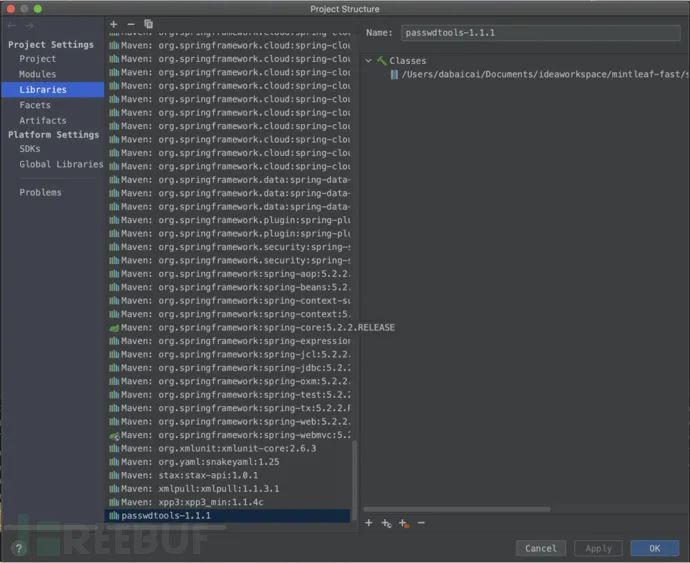The height and width of the screenshot is (563, 690).
Task: Select the spring-jcl:5.2.2 library
Action: [x=229, y=354]
